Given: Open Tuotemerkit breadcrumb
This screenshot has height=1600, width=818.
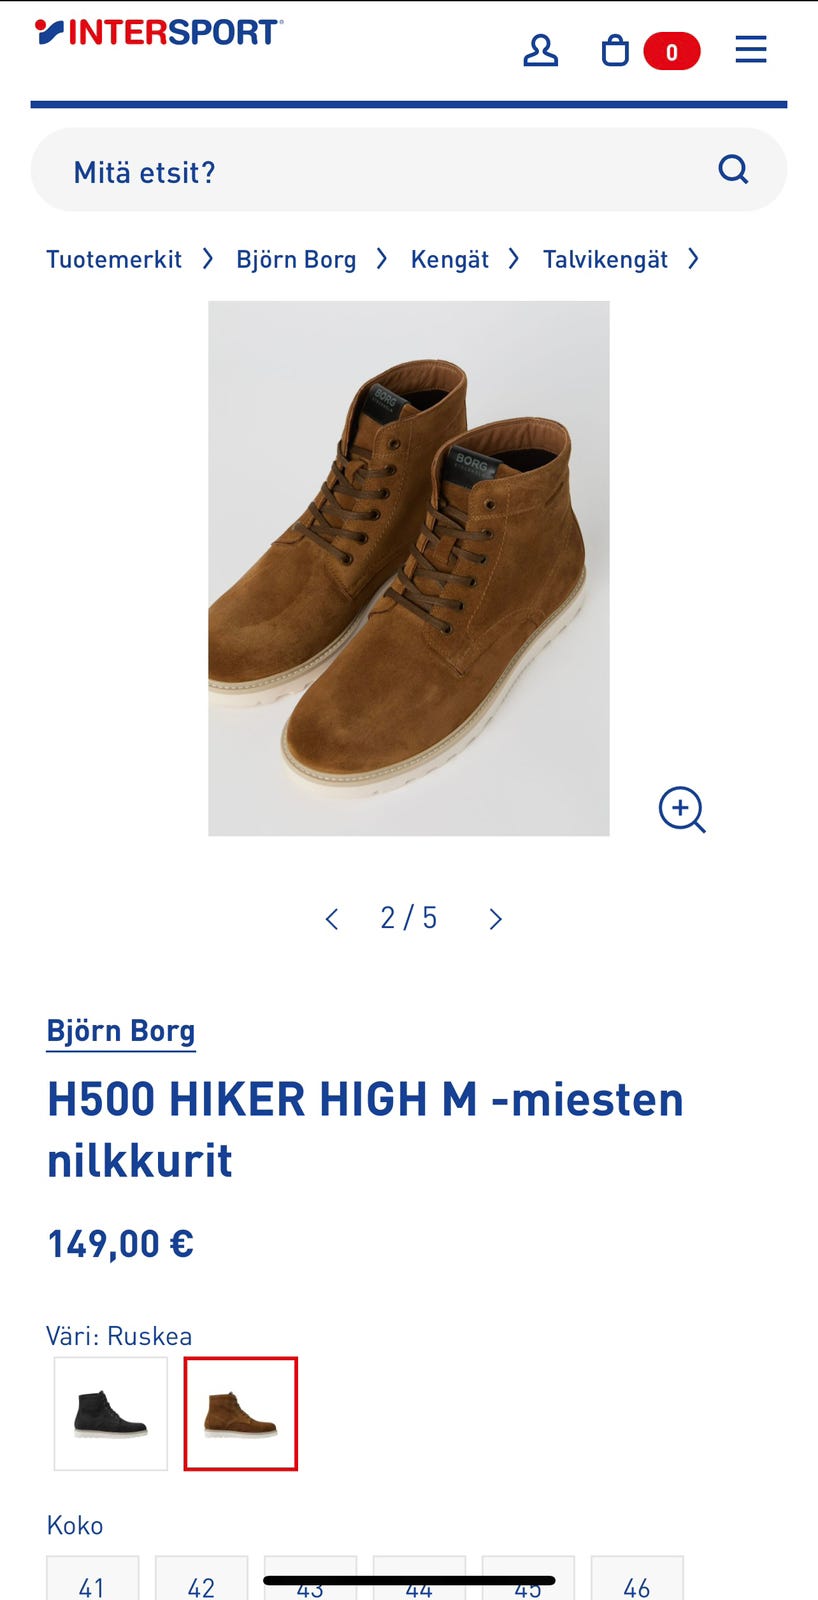Looking at the screenshot, I should pos(114,260).
